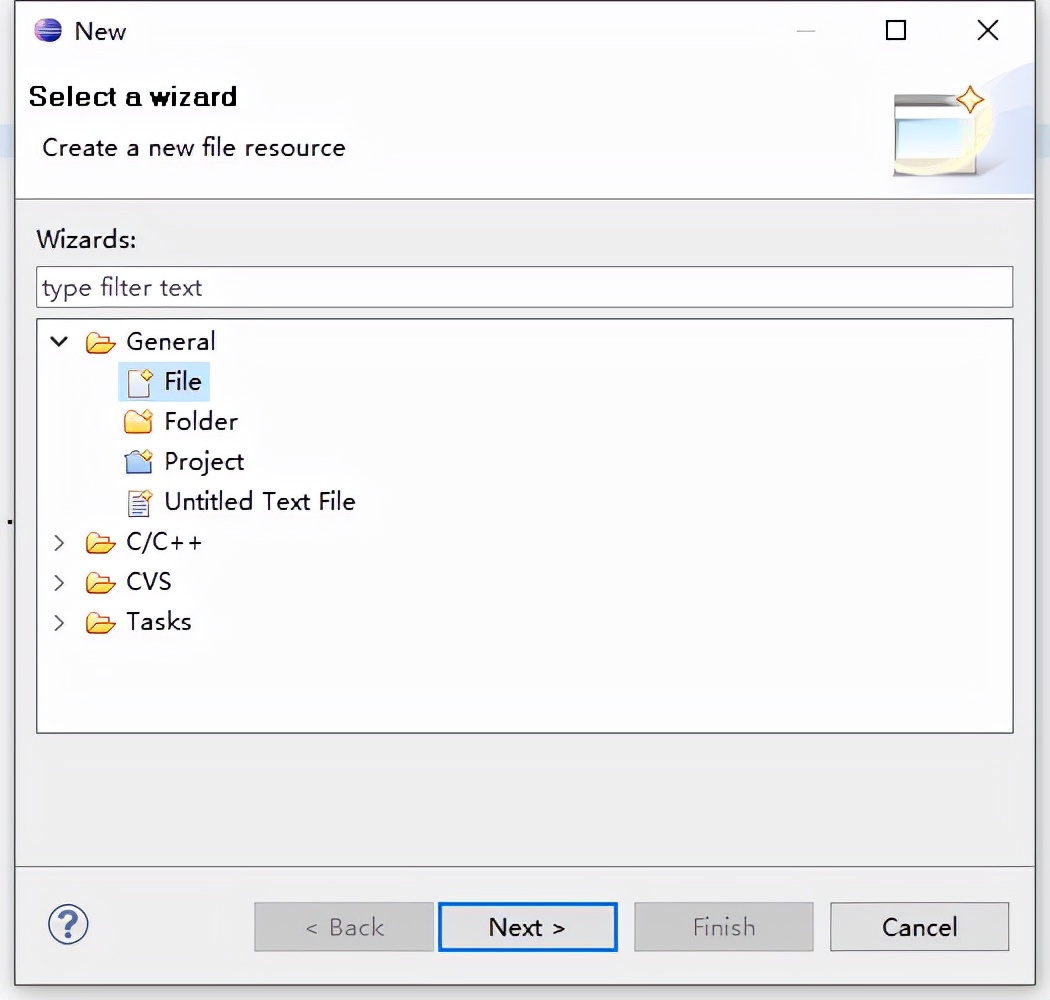Maximize the New dialog window
The width and height of the screenshot is (1050, 1000).
coord(896,31)
